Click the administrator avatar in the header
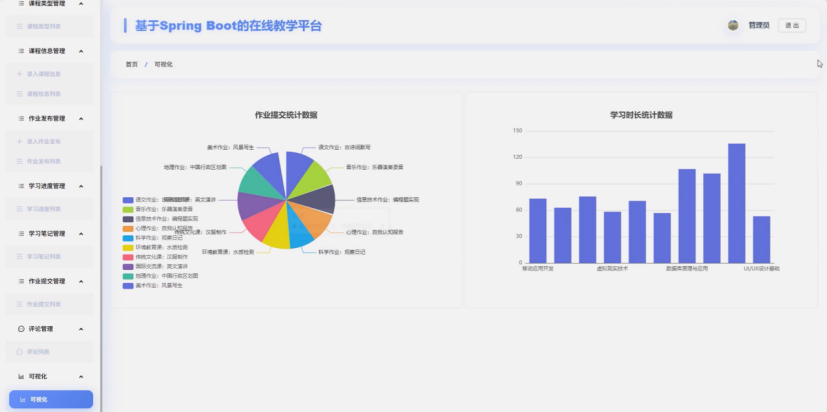The width and height of the screenshot is (827, 412). pyautogui.click(x=733, y=25)
